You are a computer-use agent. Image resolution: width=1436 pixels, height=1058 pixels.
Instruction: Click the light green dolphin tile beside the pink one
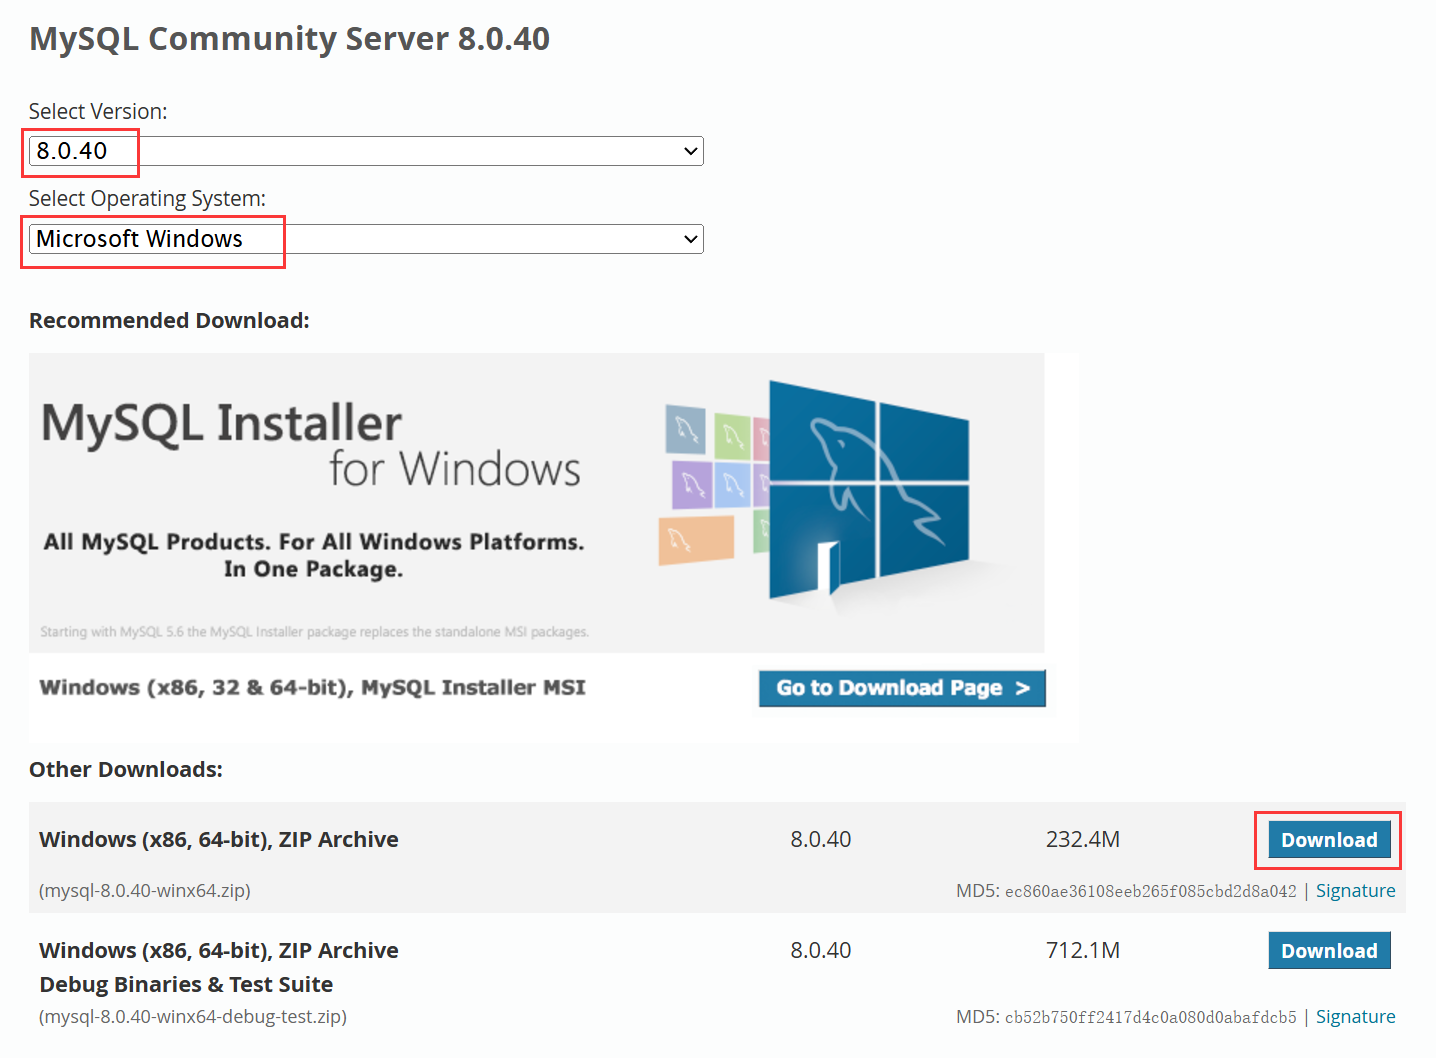(x=732, y=435)
